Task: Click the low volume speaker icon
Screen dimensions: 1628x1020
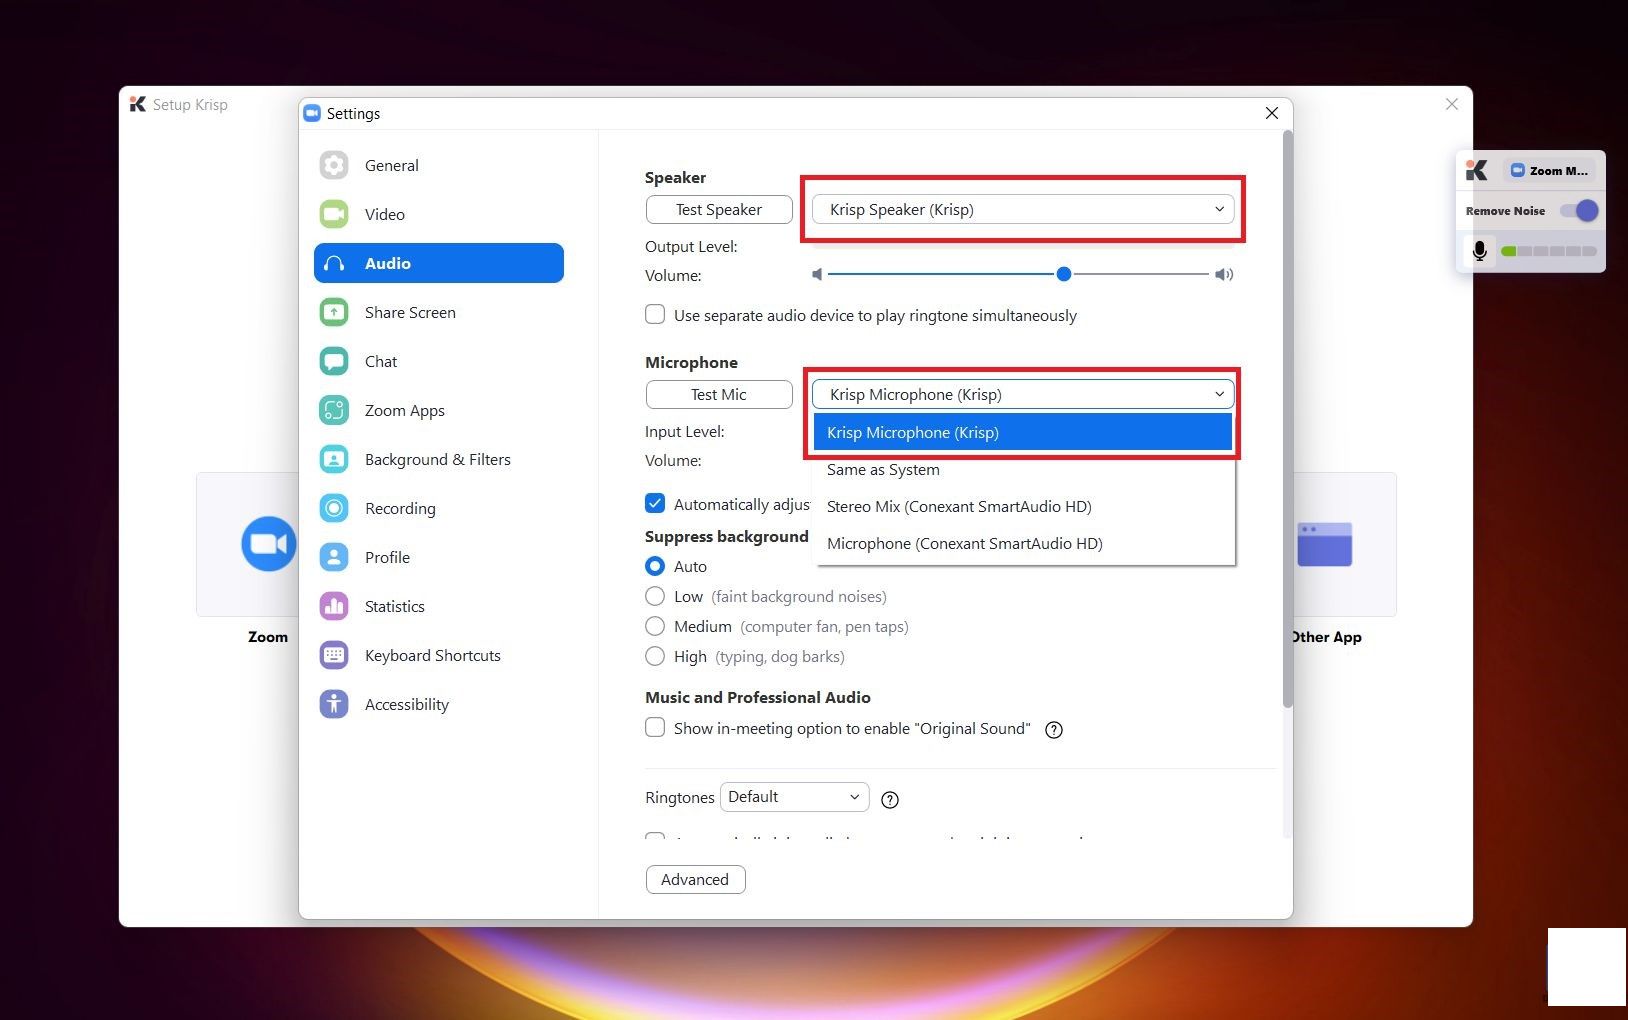Action: (817, 274)
